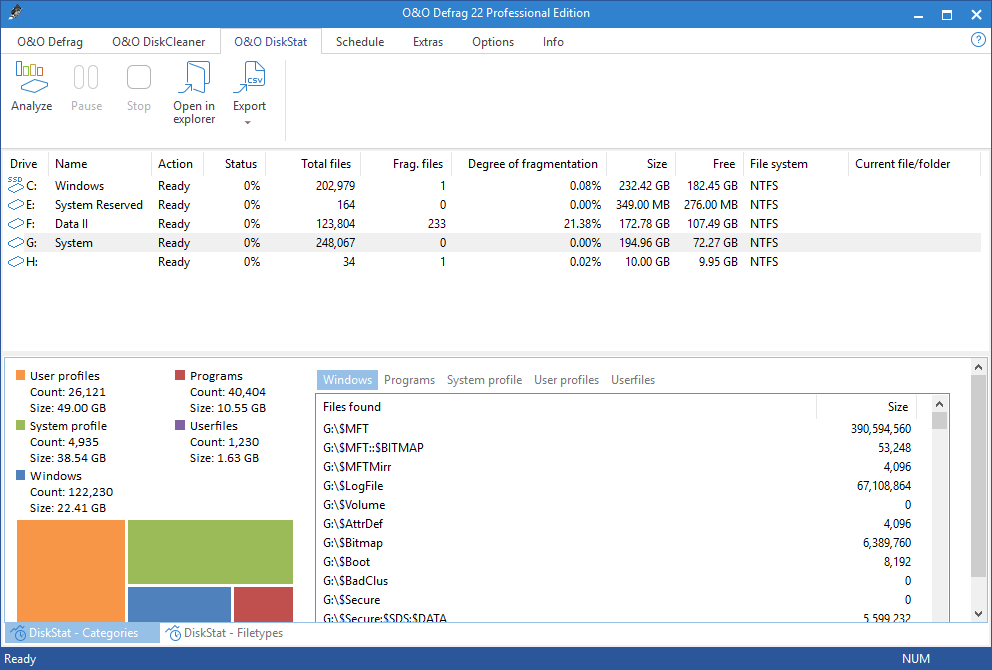Open the Info tab
Image resolution: width=992 pixels, height=670 pixels.
click(x=553, y=42)
